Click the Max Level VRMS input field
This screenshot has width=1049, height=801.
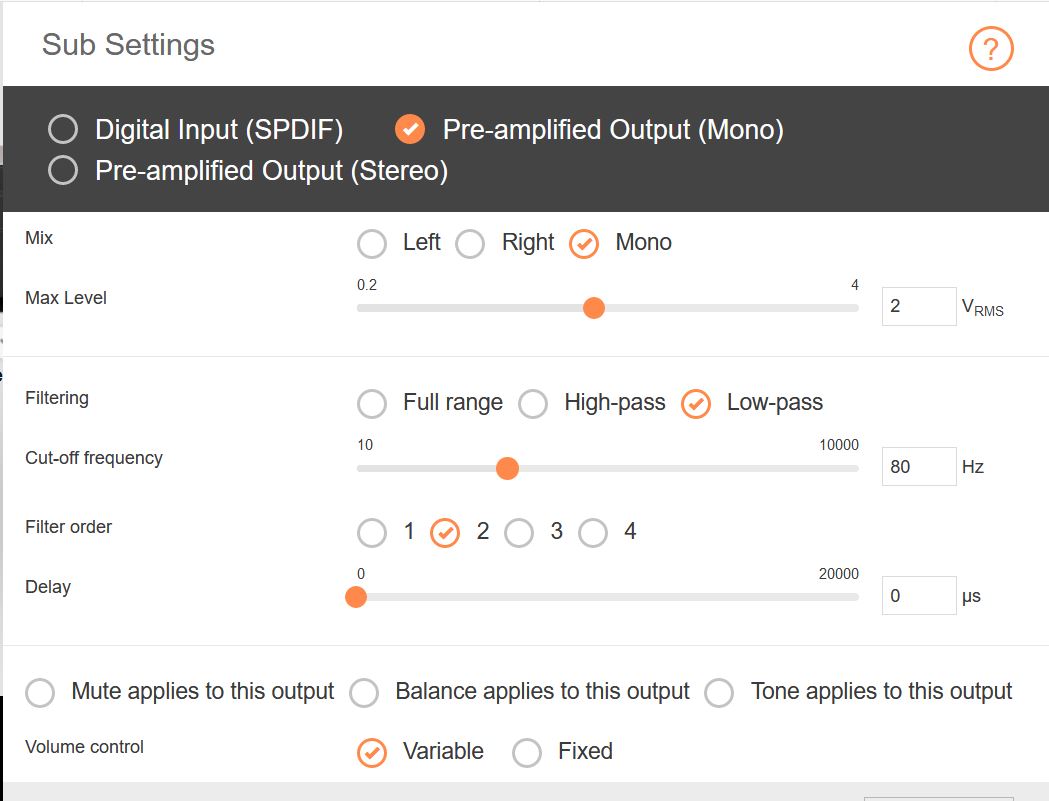point(919,306)
